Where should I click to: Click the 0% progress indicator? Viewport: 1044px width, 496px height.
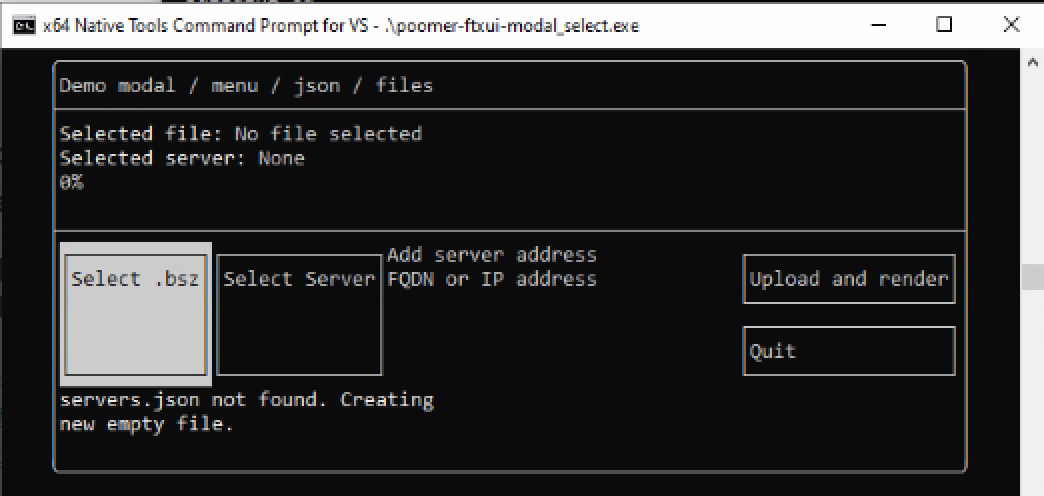pos(71,182)
